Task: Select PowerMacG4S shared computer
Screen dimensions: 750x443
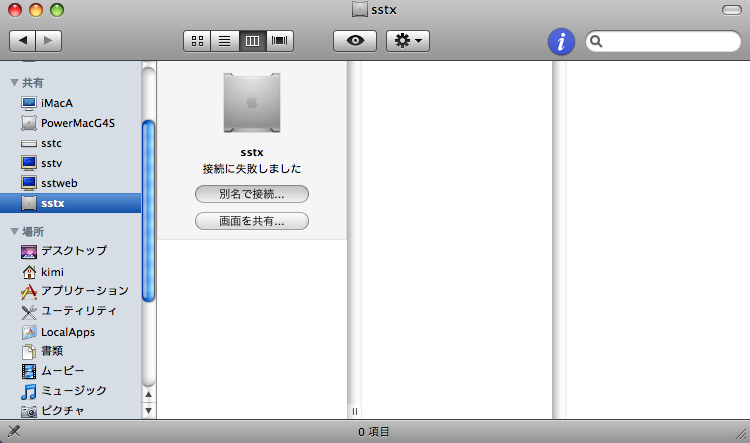Action: click(78, 123)
